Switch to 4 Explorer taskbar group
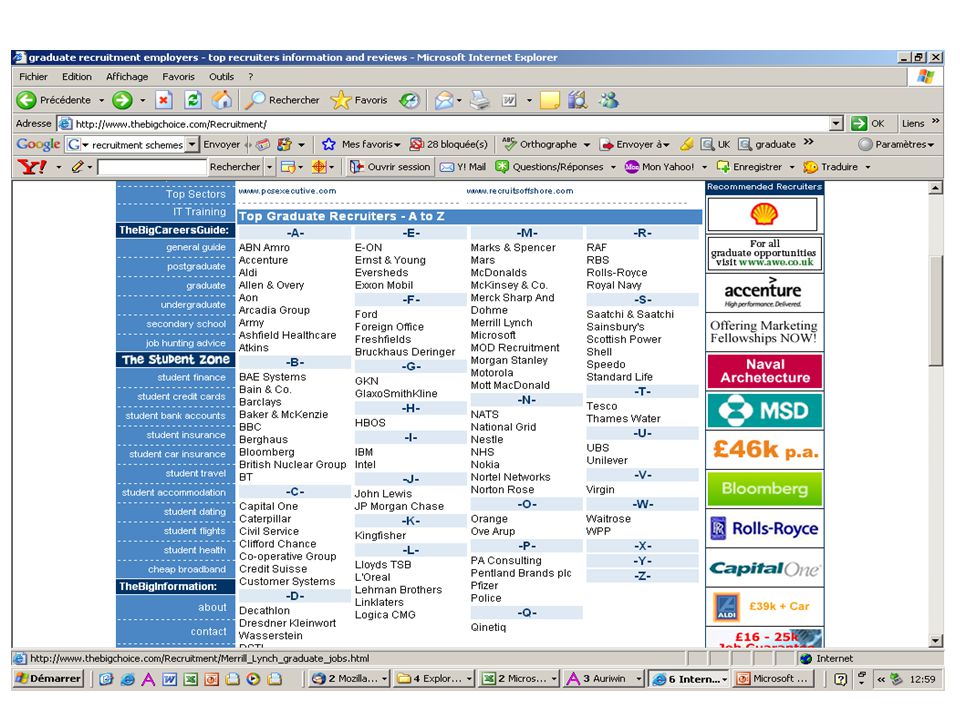Viewport: 960px width, 720px height. 434,678
